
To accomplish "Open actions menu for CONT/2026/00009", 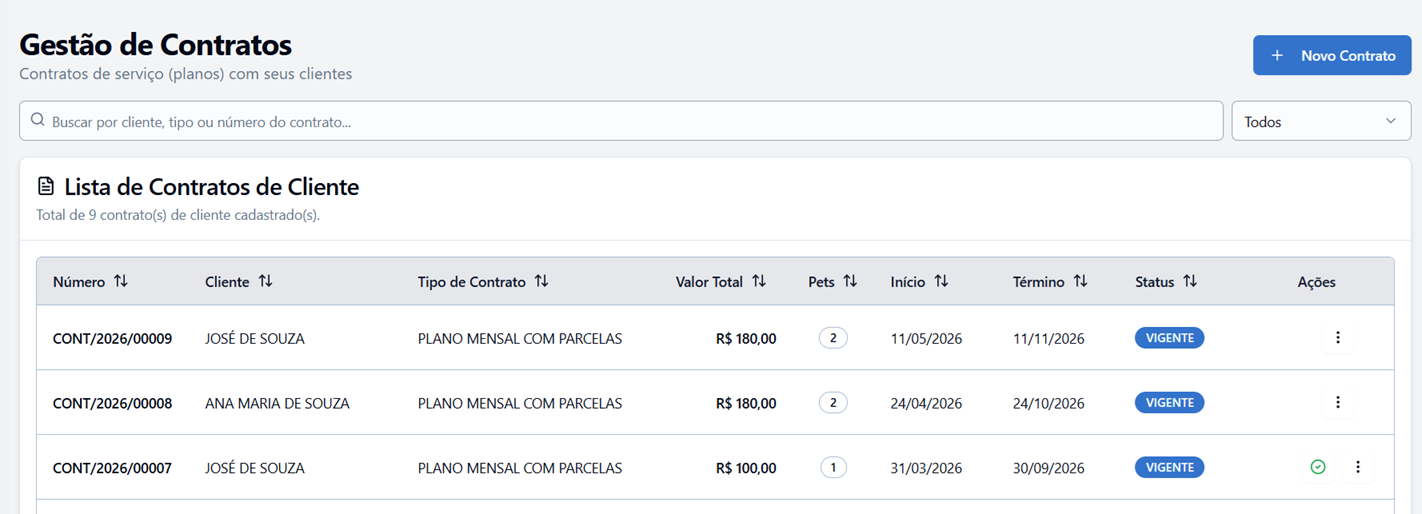I will coord(1338,338).
